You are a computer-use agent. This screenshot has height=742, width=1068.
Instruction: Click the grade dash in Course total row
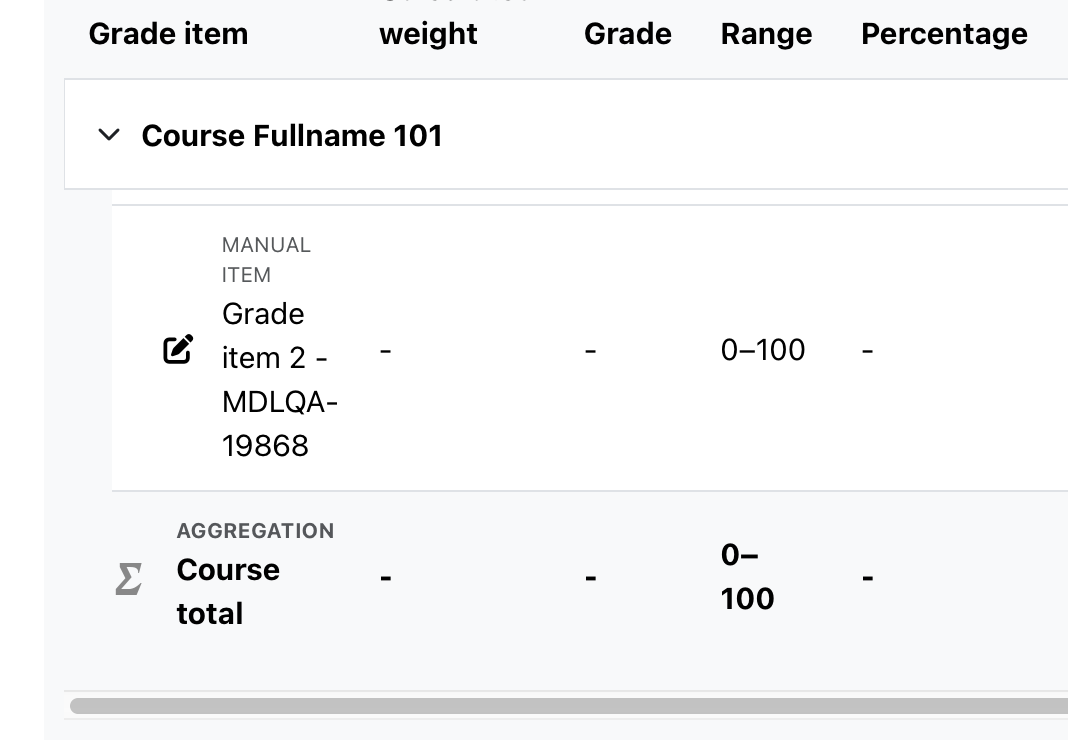pyautogui.click(x=591, y=578)
